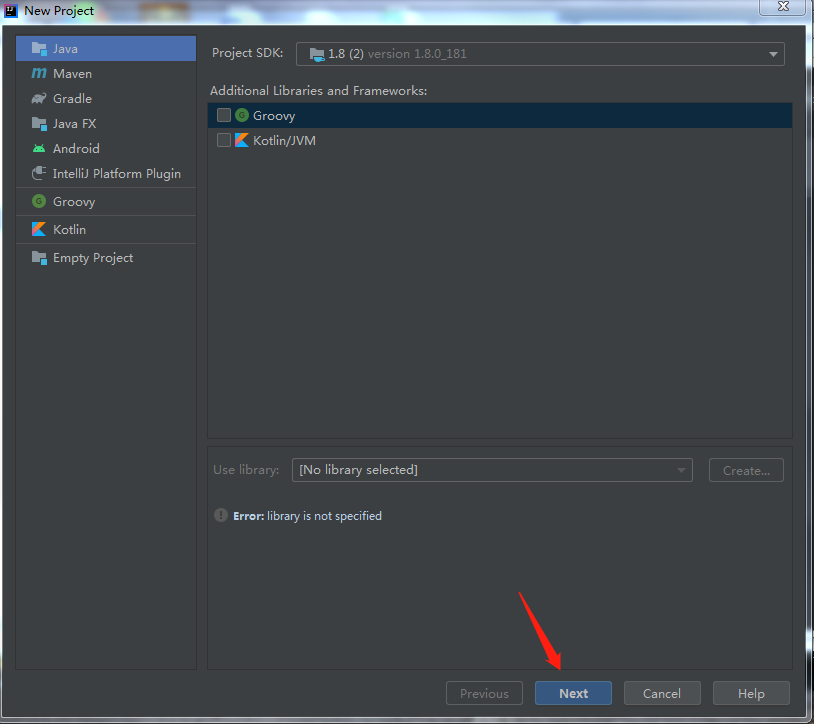Click the SDK folder icon in dropdown

click(x=317, y=54)
